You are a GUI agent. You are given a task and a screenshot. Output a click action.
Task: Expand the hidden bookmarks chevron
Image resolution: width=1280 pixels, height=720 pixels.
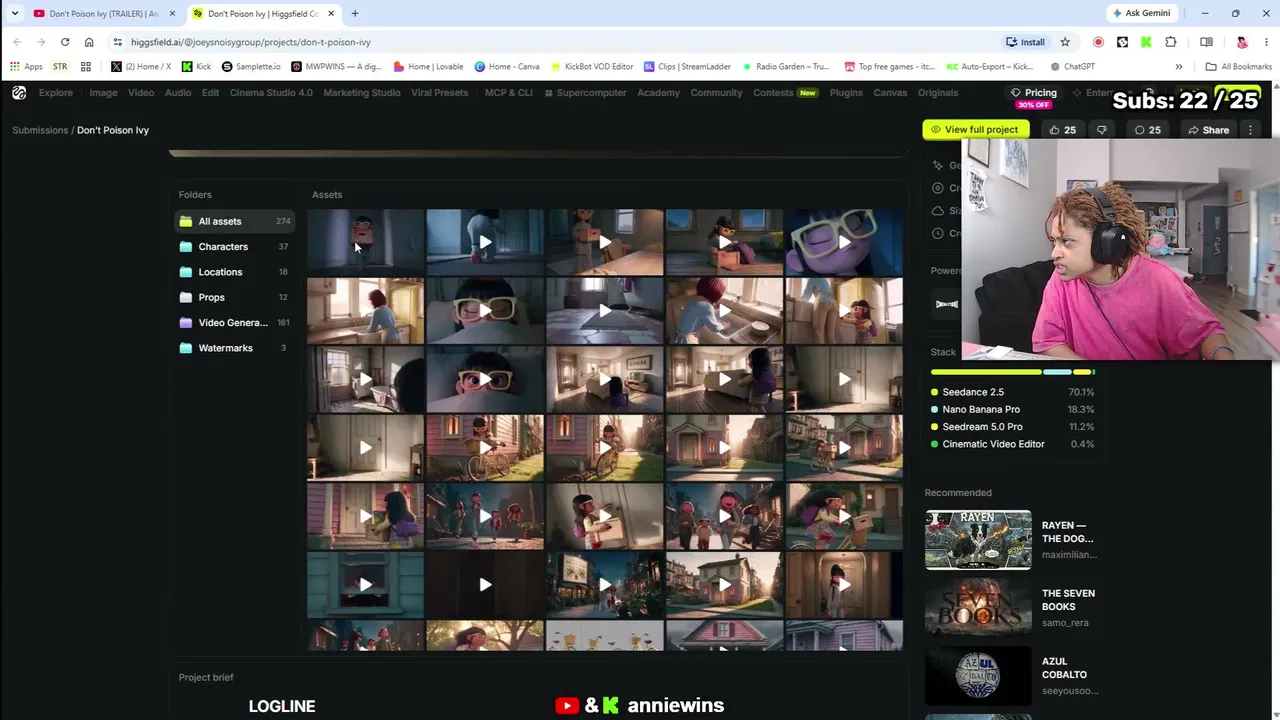click(1178, 67)
